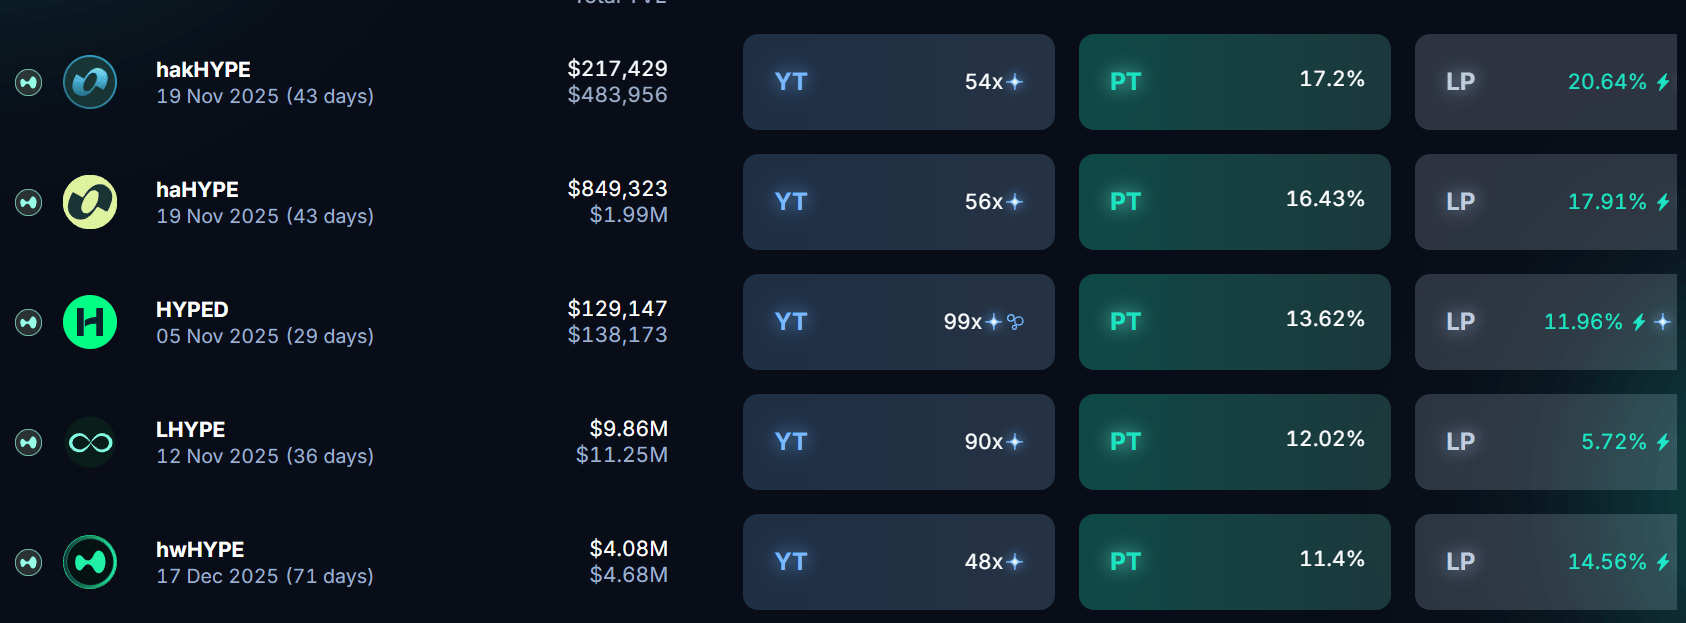Click the chain badge beside LHYPE
This screenshot has height=623, width=1686.
(29, 442)
